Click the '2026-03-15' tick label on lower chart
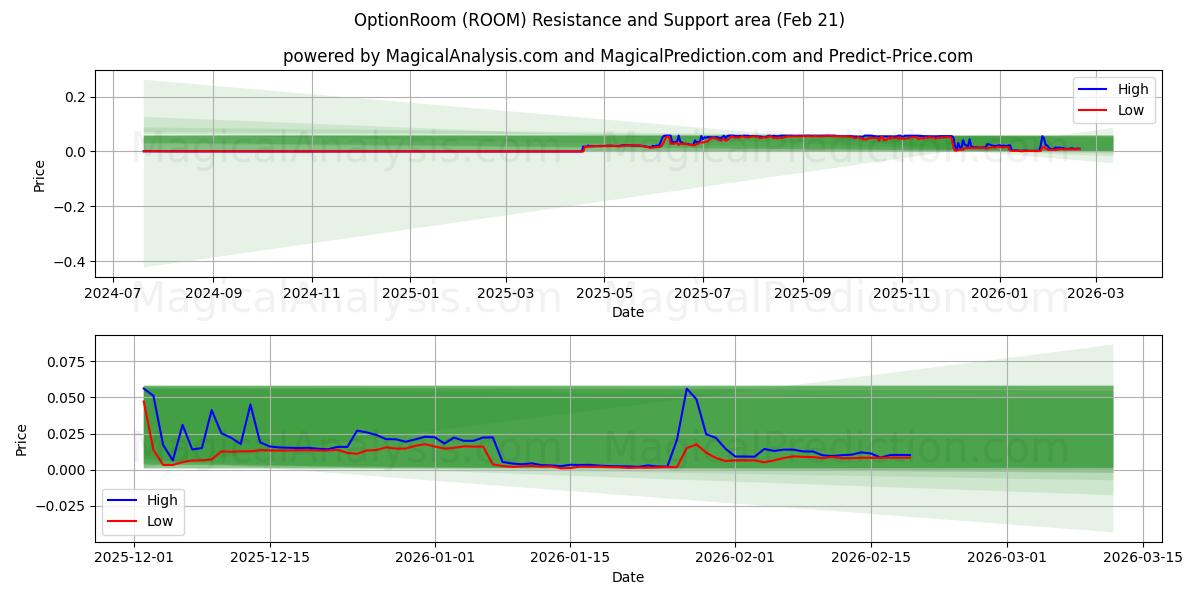 [1141, 559]
